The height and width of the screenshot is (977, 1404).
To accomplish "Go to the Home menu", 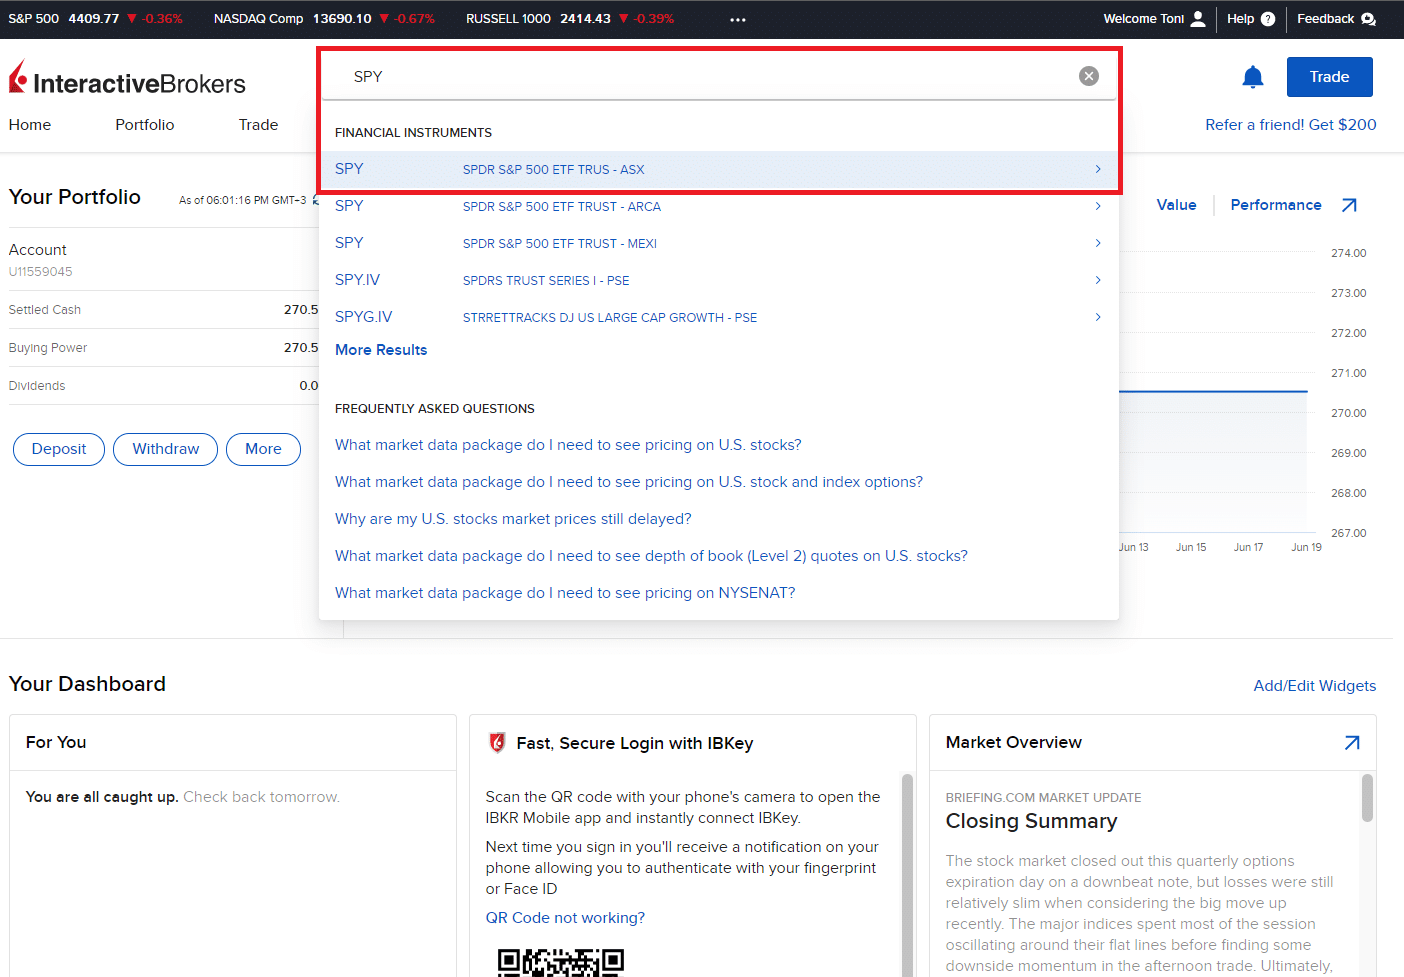I will (30, 125).
